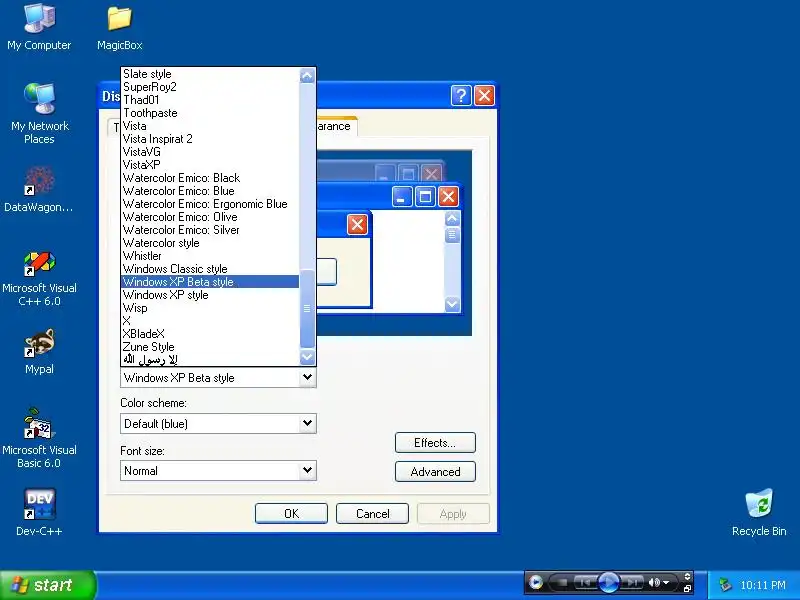The height and width of the screenshot is (600, 800).
Task: Click the show video/visualization arrows on media toolbar
Action: [x=687, y=577]
